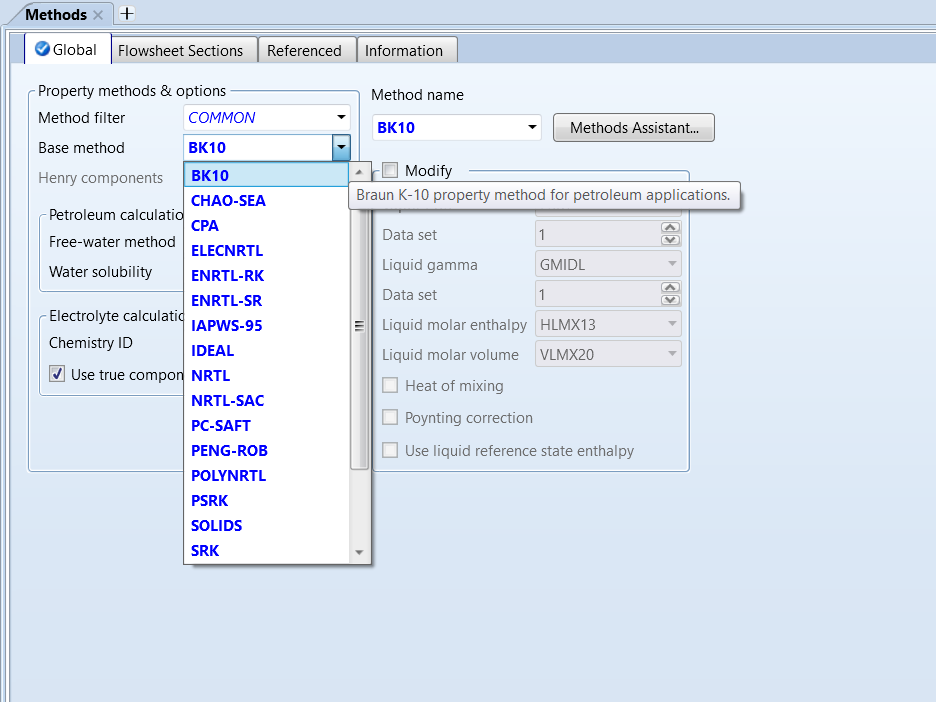
Task: Enable Use liquid reference state enthalpy
Action: click(390, 450)
